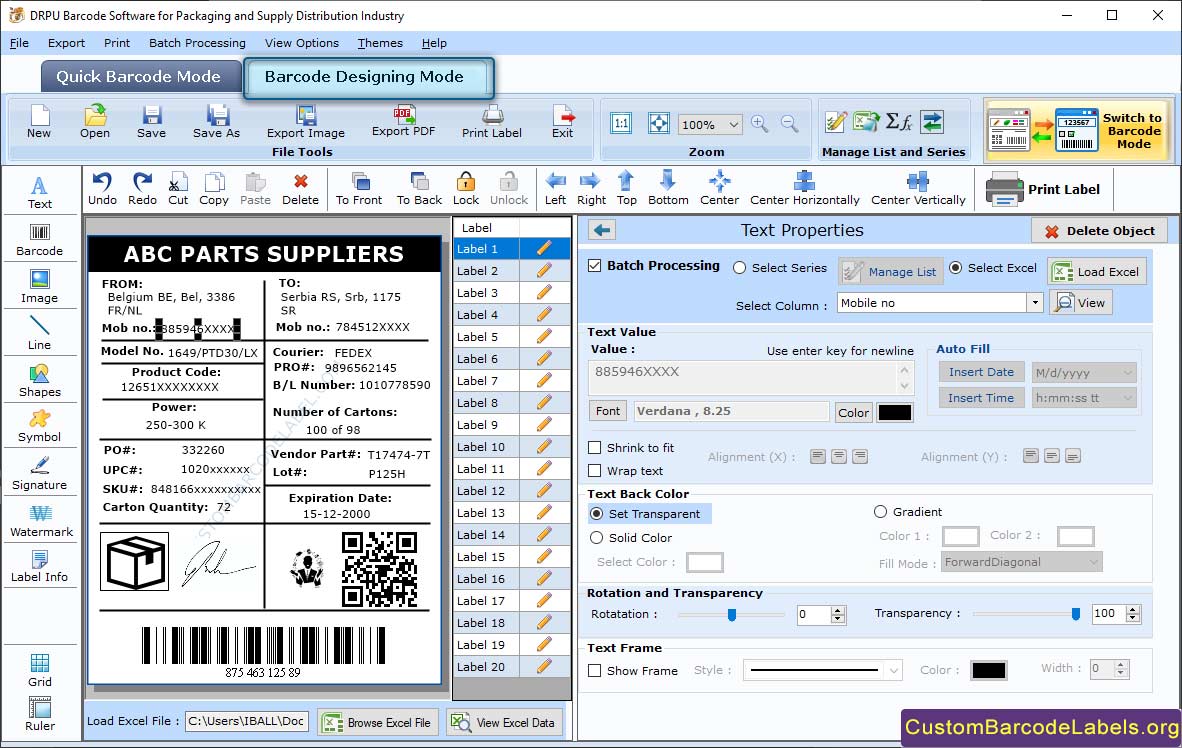Open the Batch Processing menu
Image resolution: width=1182 pixels, height=748 pixels.
[198, 43]
